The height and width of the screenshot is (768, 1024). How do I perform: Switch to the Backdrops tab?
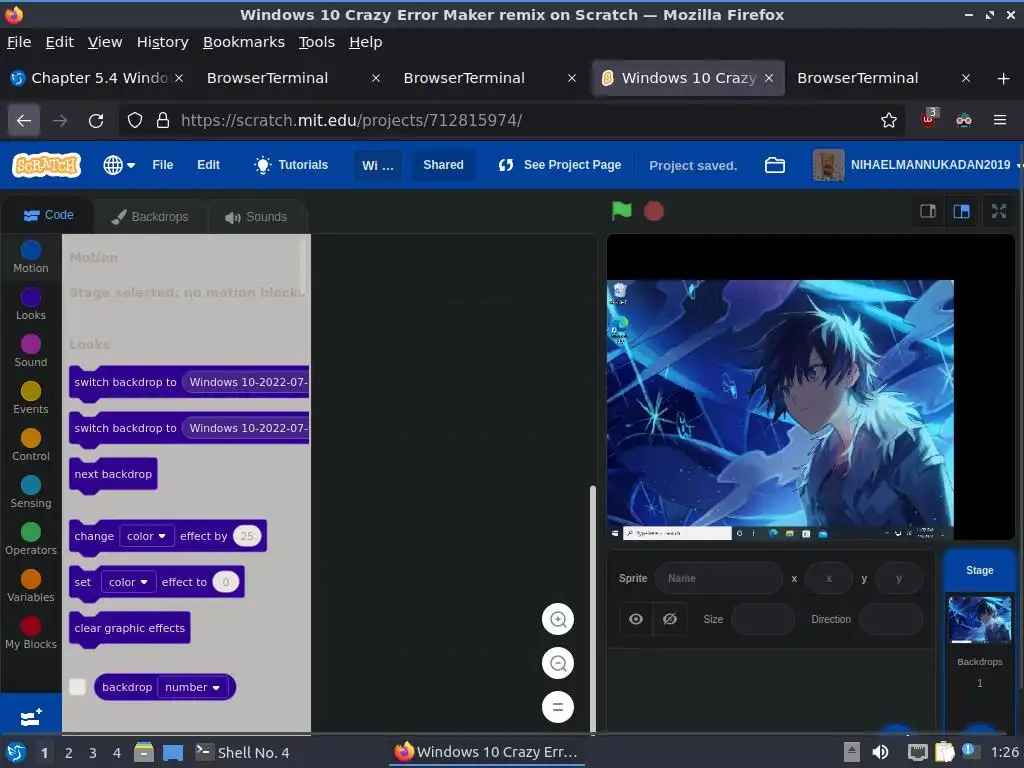[x=150, y=217]
